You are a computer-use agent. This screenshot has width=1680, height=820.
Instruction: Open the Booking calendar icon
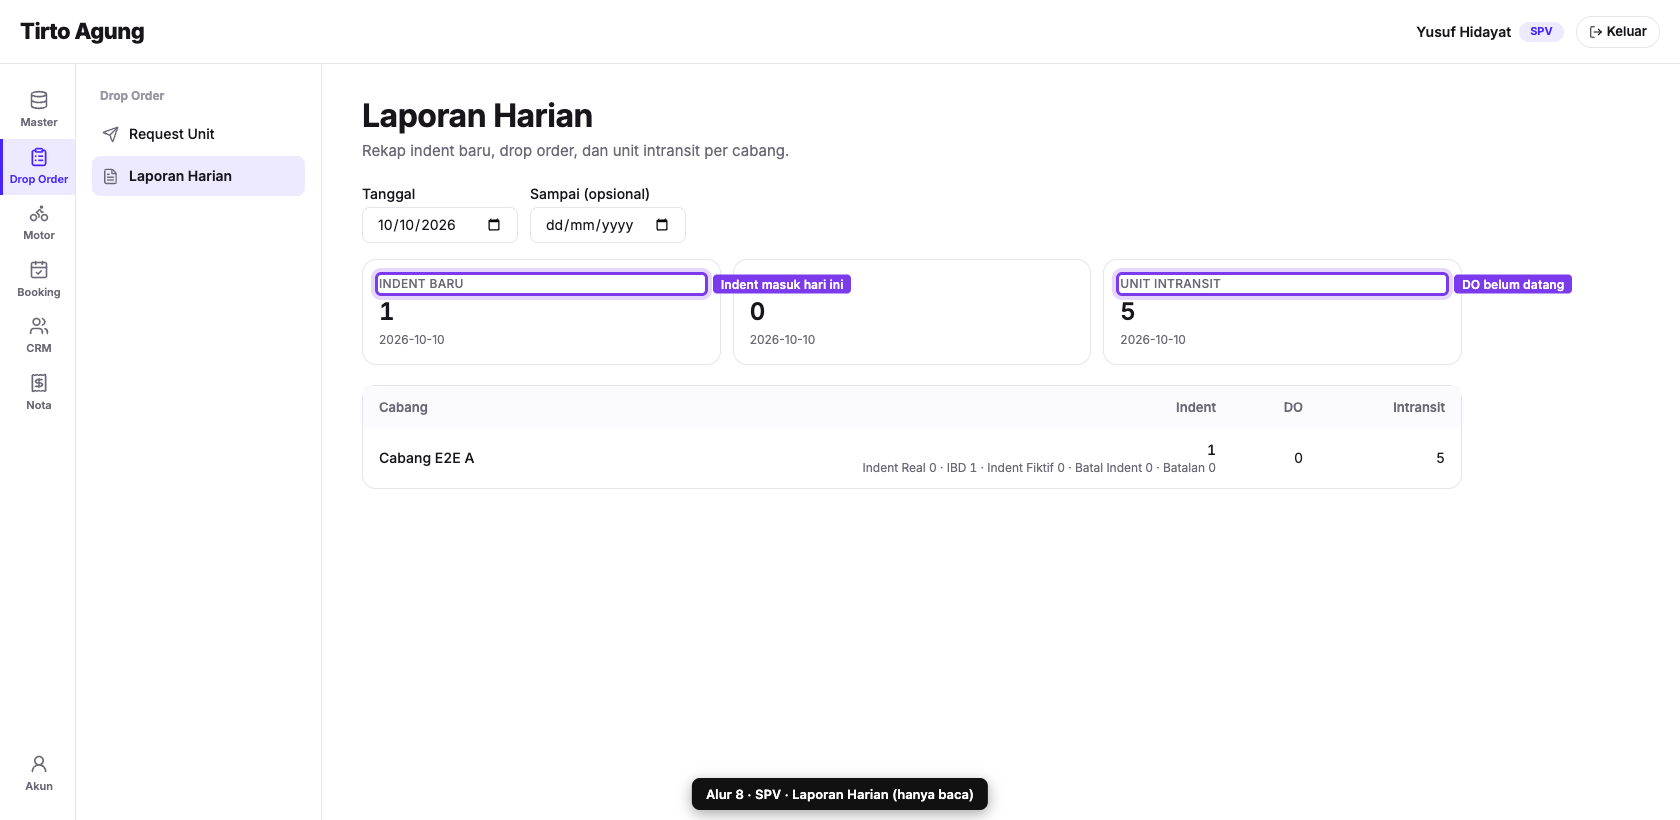[39, 270]
